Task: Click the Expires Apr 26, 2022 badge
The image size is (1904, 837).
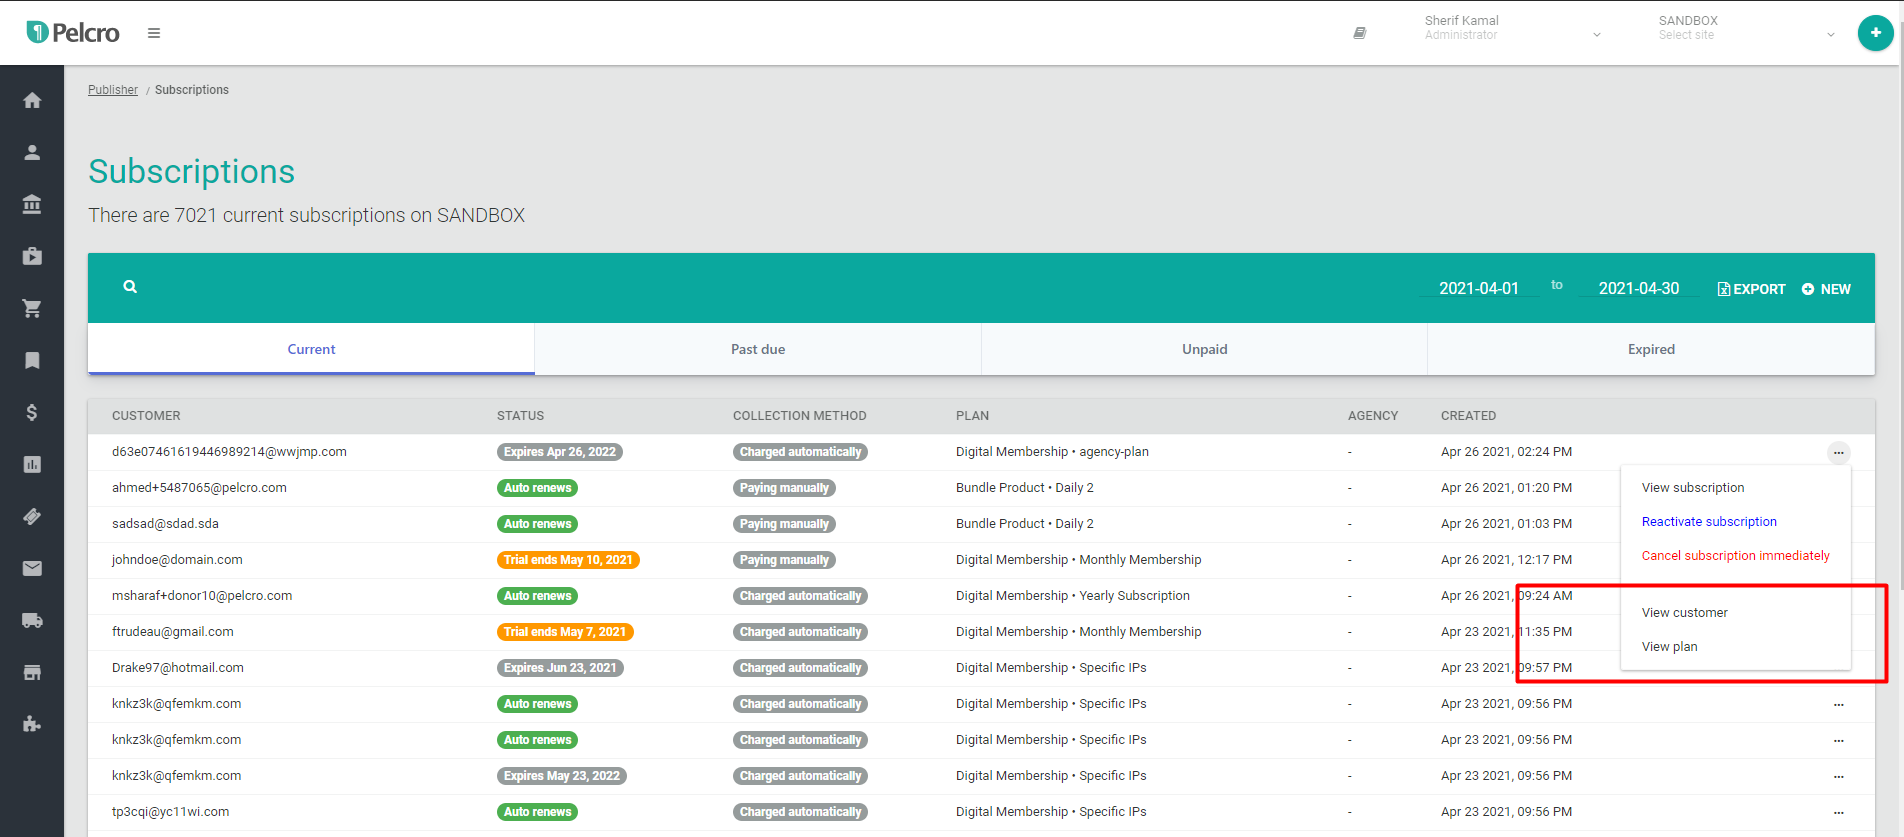Action: [x=560, y=452]
